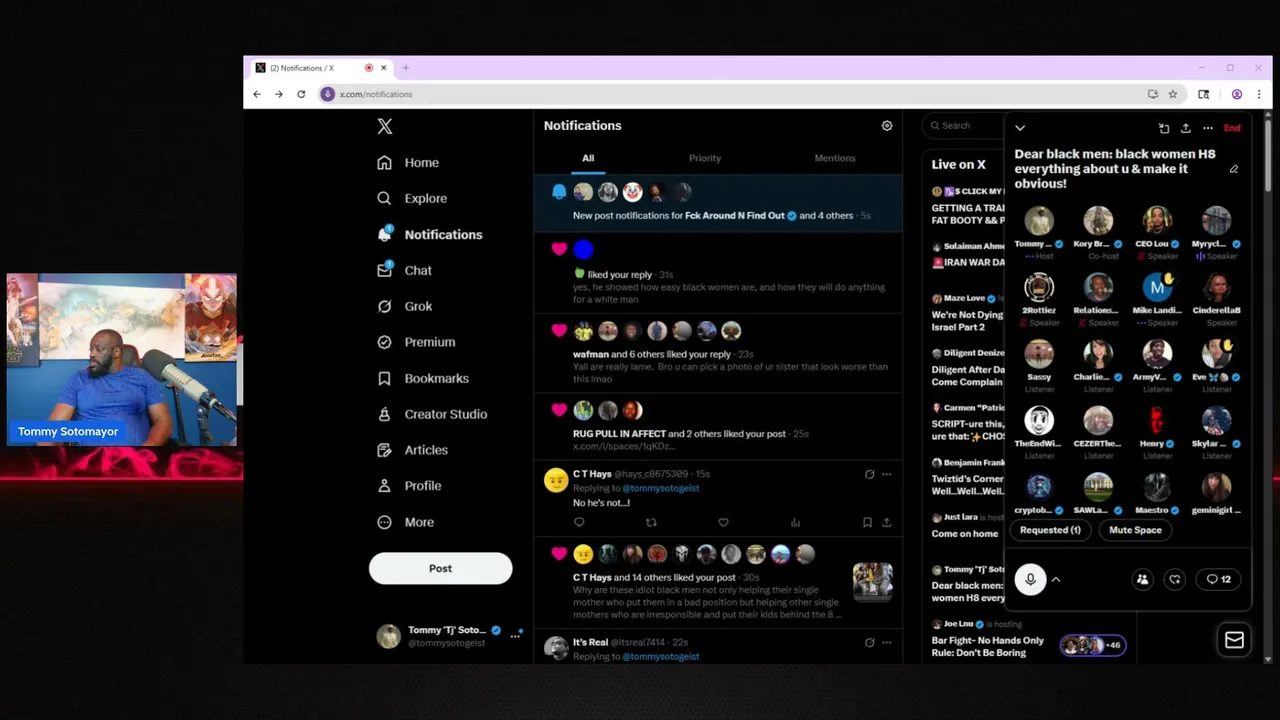Screen dimensions: 1280x720
Task: Open Chrome three-dot menu
Action: (x=1258, y=94)
